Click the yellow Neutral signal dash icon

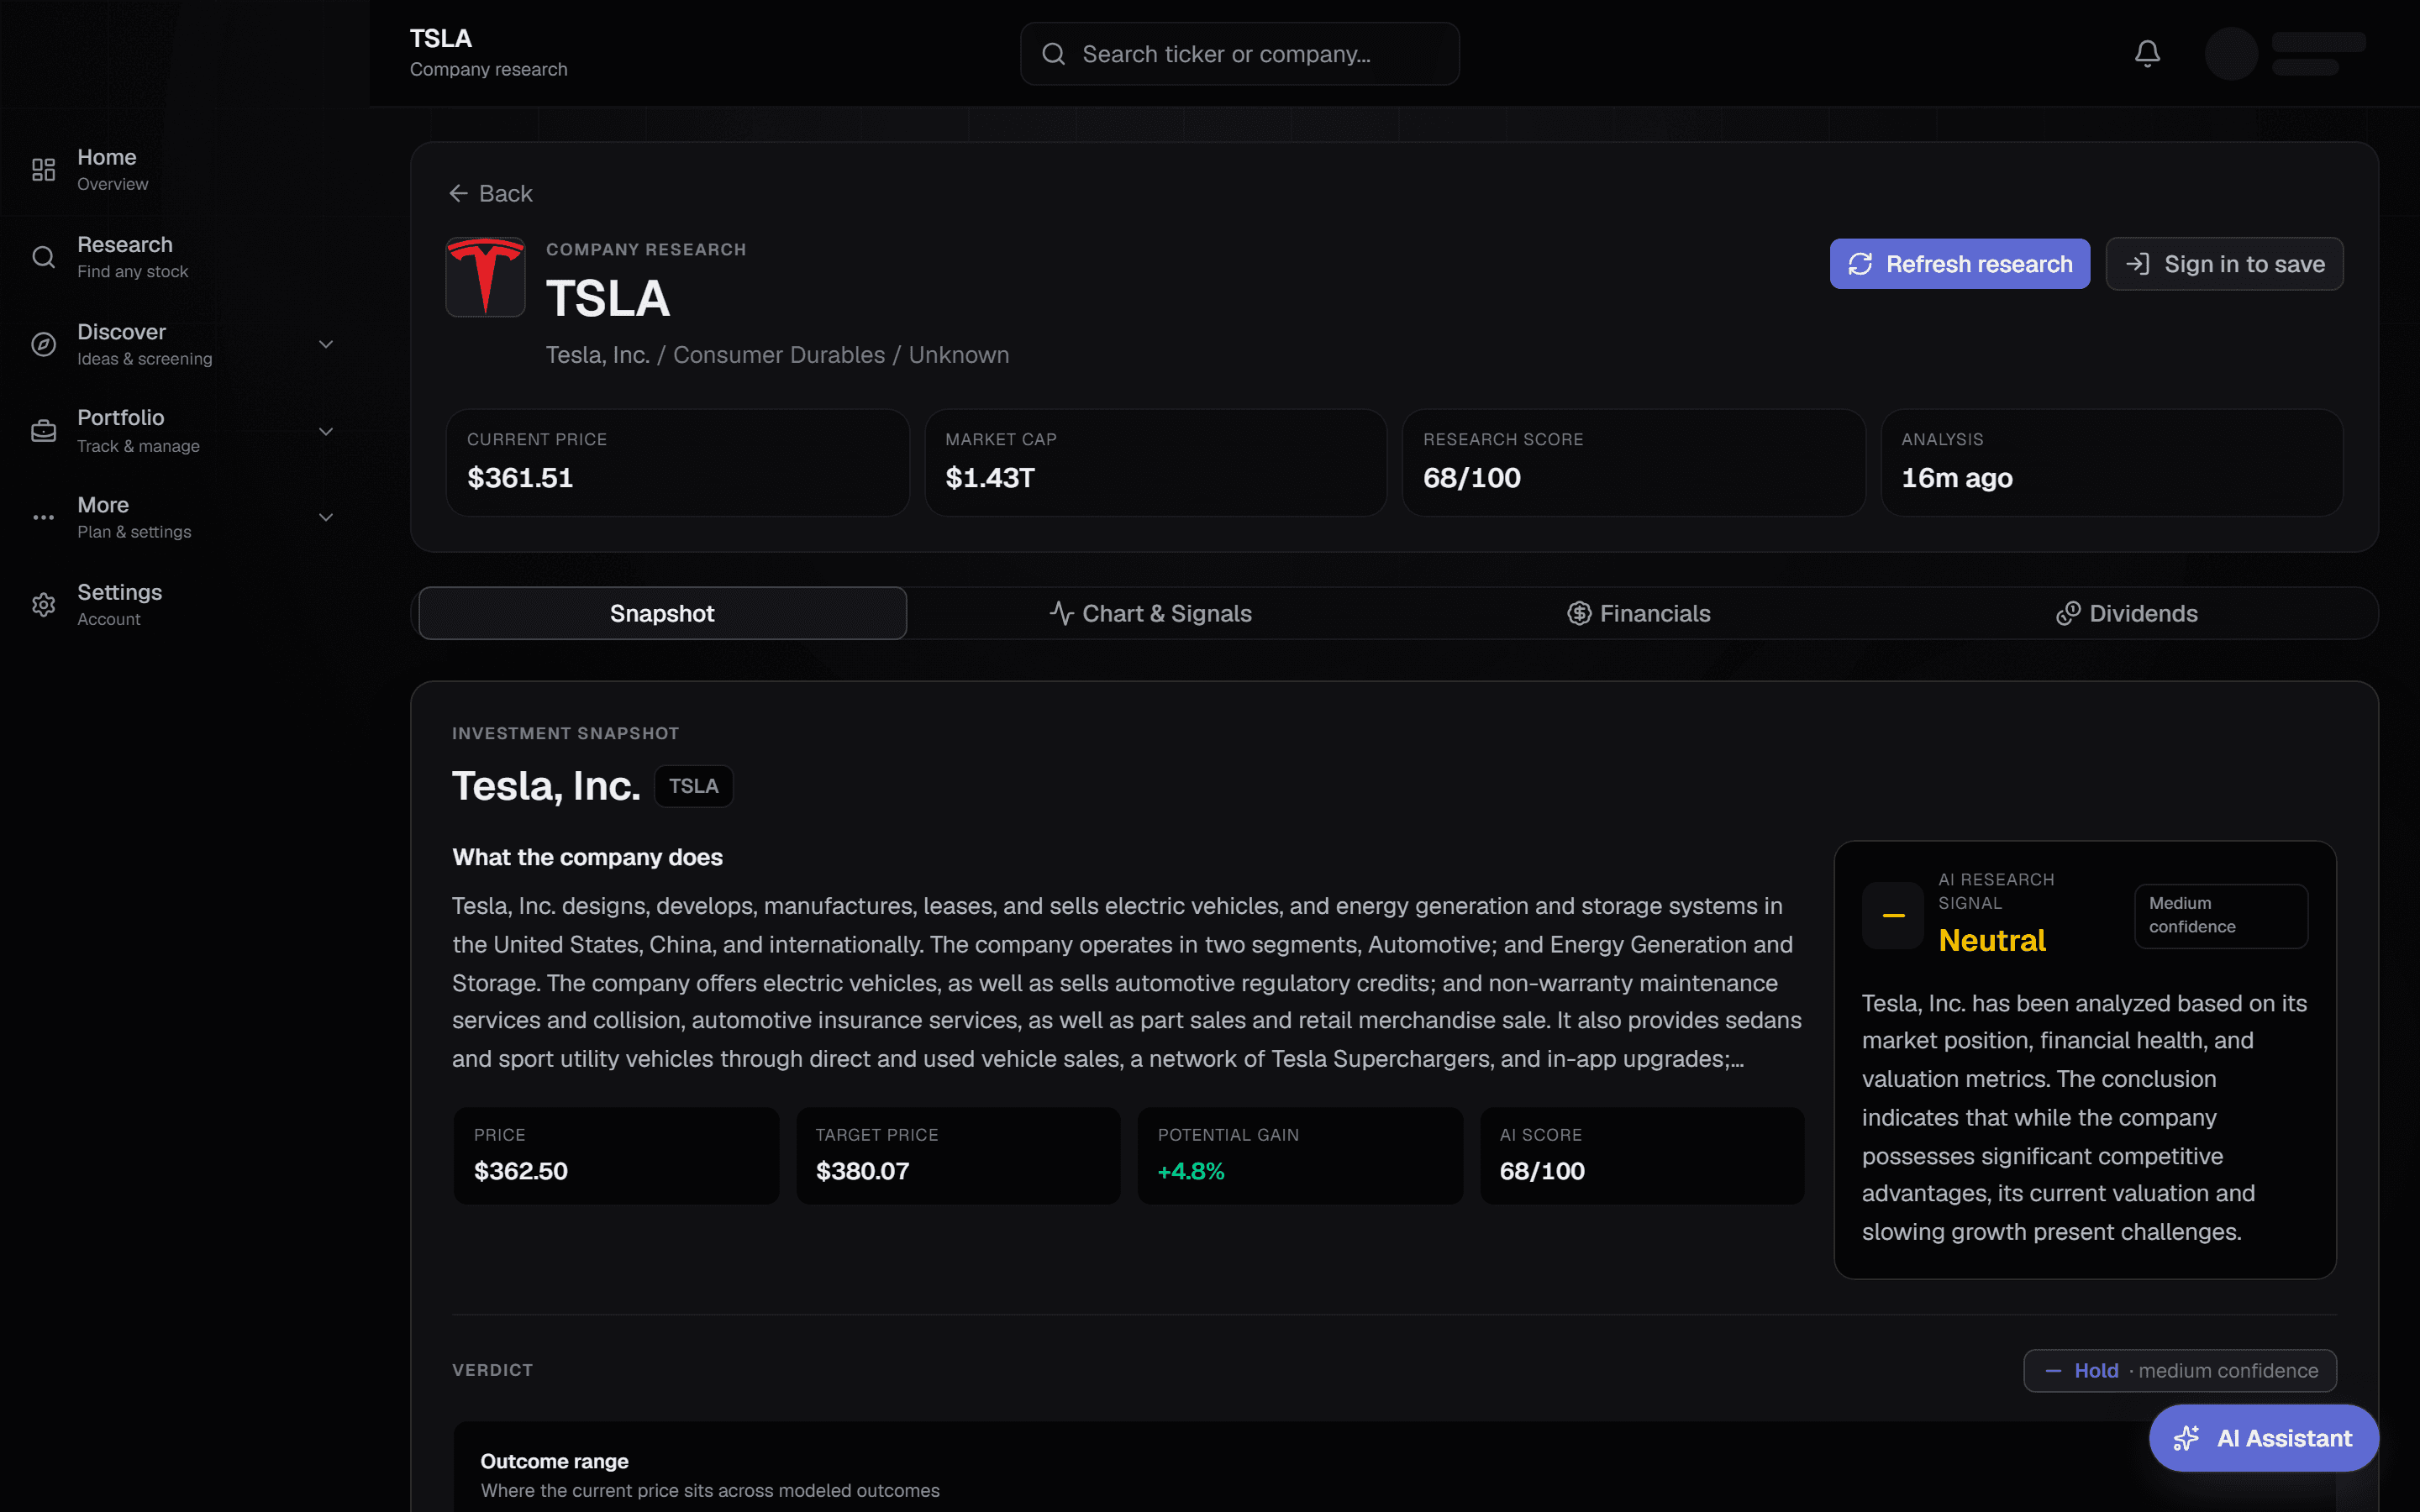click(1893, 915)
